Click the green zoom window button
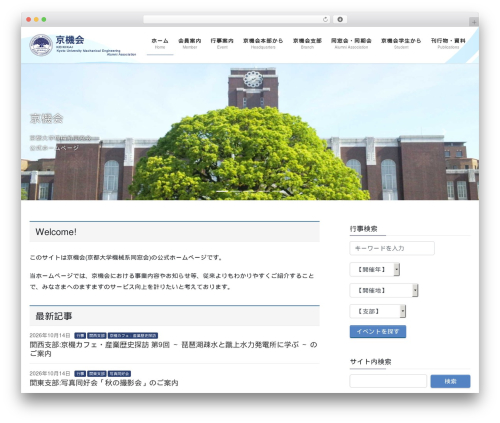 44,20
